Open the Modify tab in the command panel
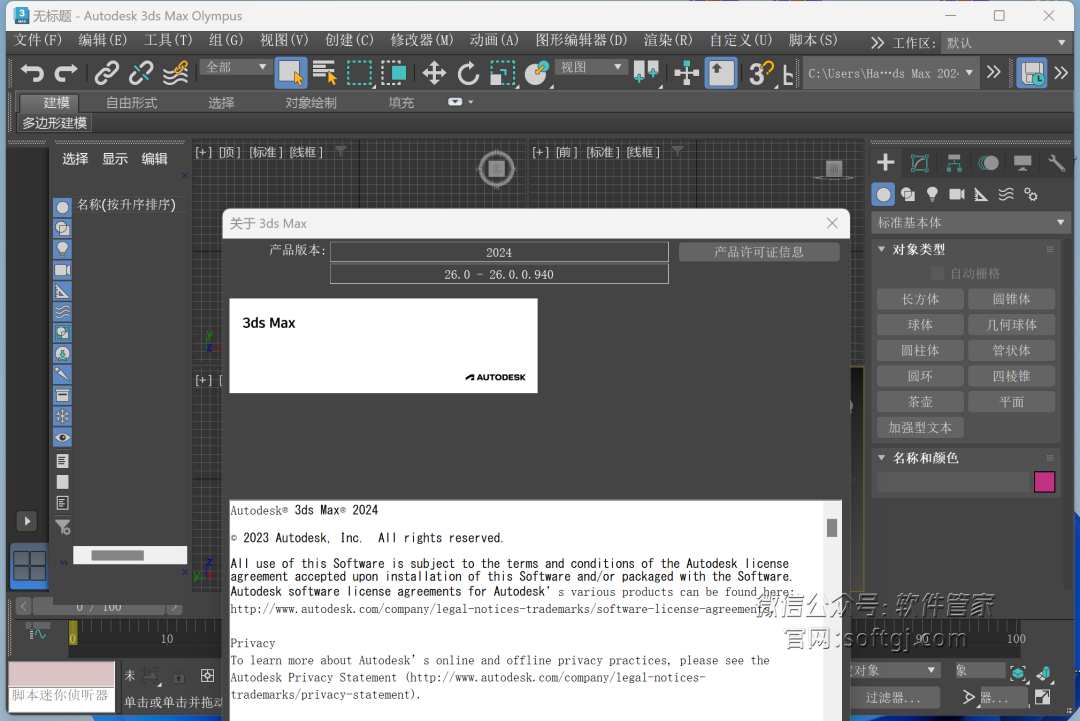 (x=920, y=163)
